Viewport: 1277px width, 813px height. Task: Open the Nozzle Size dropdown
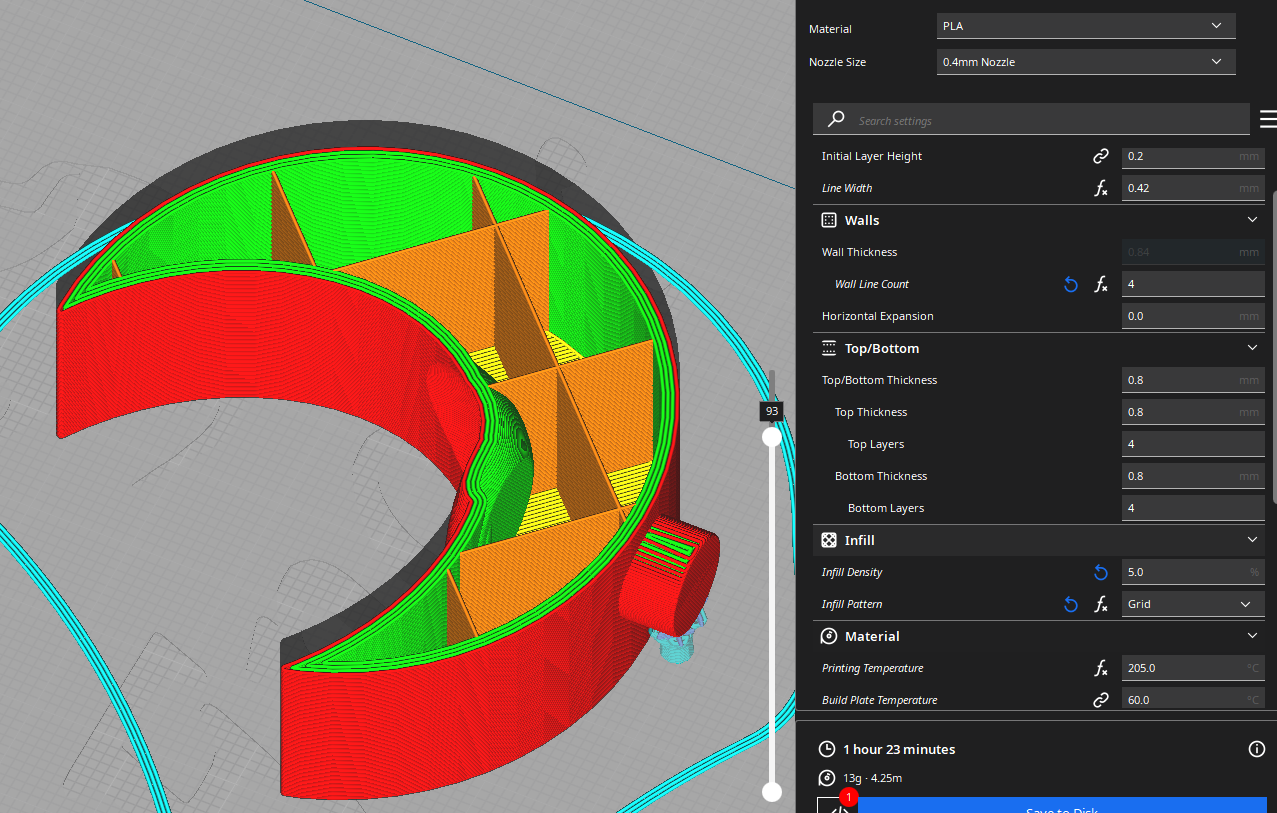[1085, 62]
